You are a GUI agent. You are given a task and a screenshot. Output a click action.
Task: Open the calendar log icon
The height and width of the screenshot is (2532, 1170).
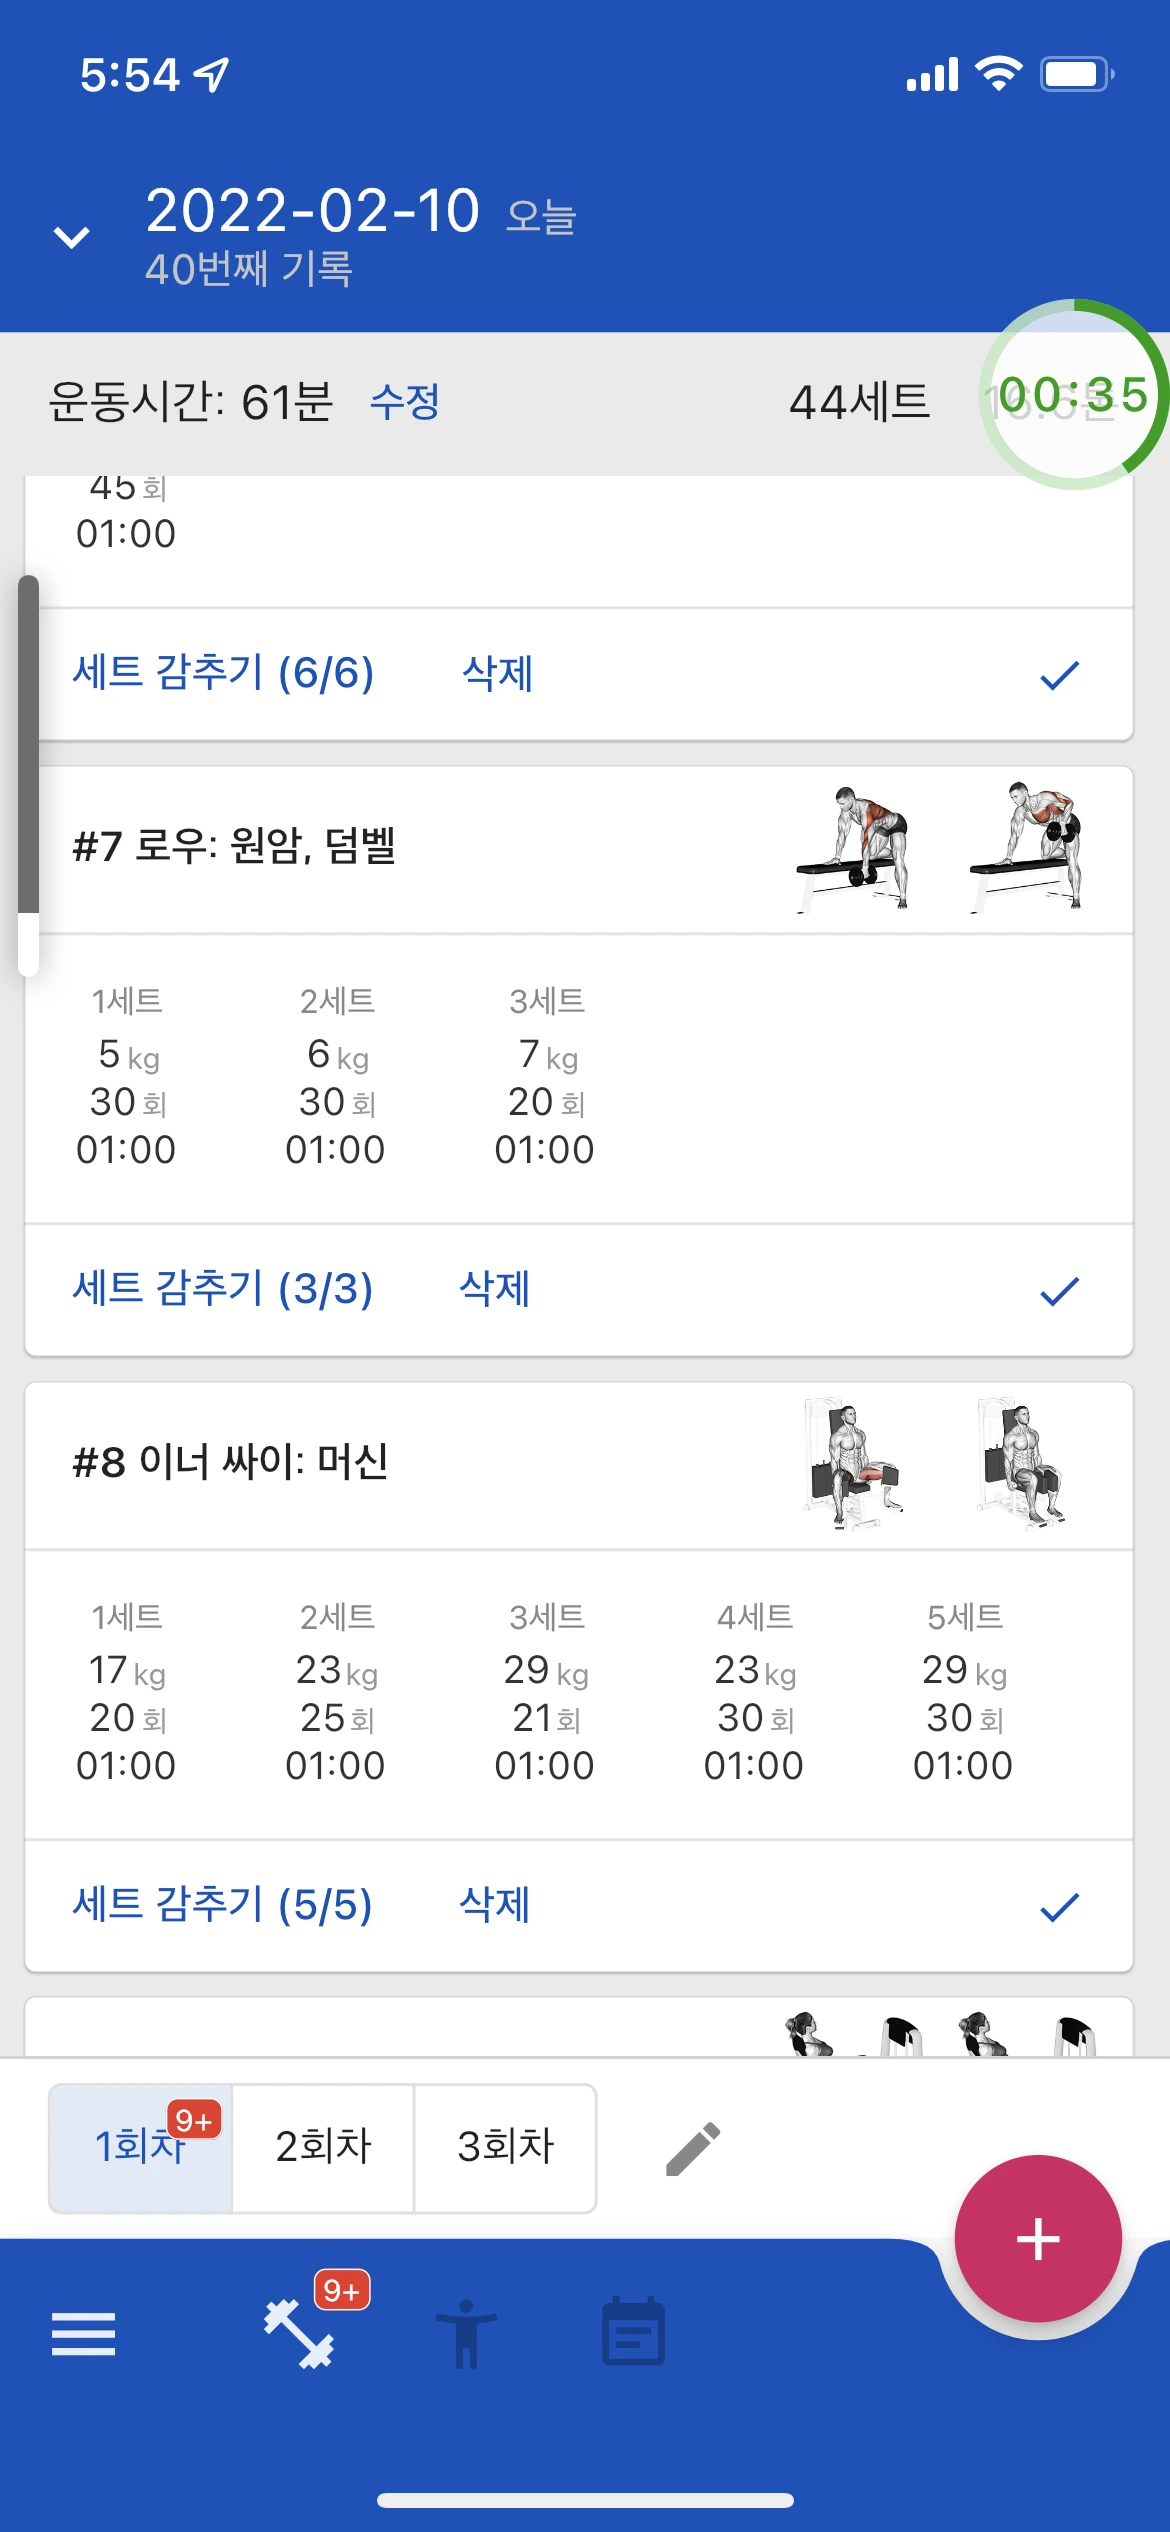[633, 2331]
